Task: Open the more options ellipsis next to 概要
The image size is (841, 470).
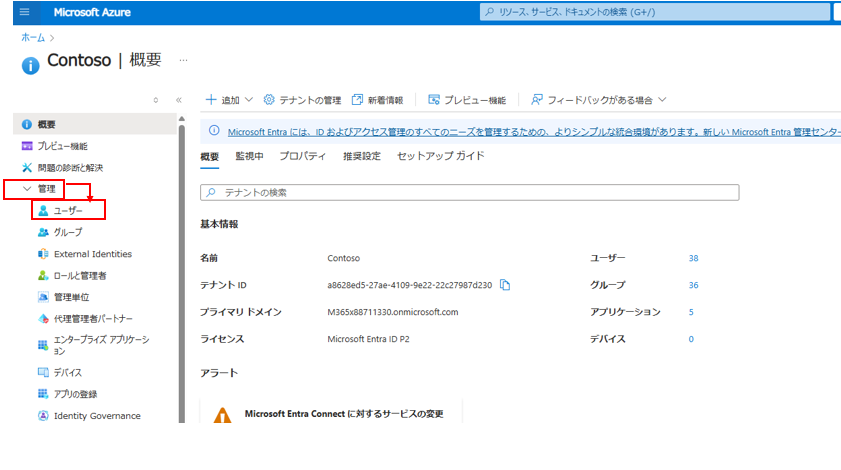Action: pos(183,60)
